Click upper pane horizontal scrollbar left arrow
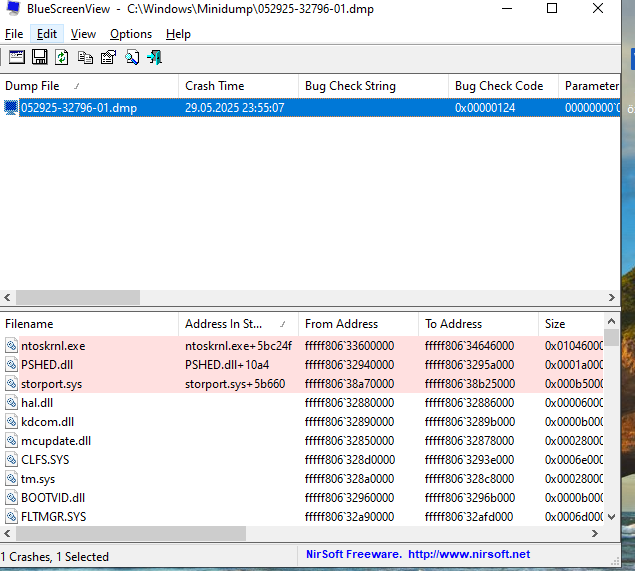This screenshot has width=635, height=571. point(7,297)
